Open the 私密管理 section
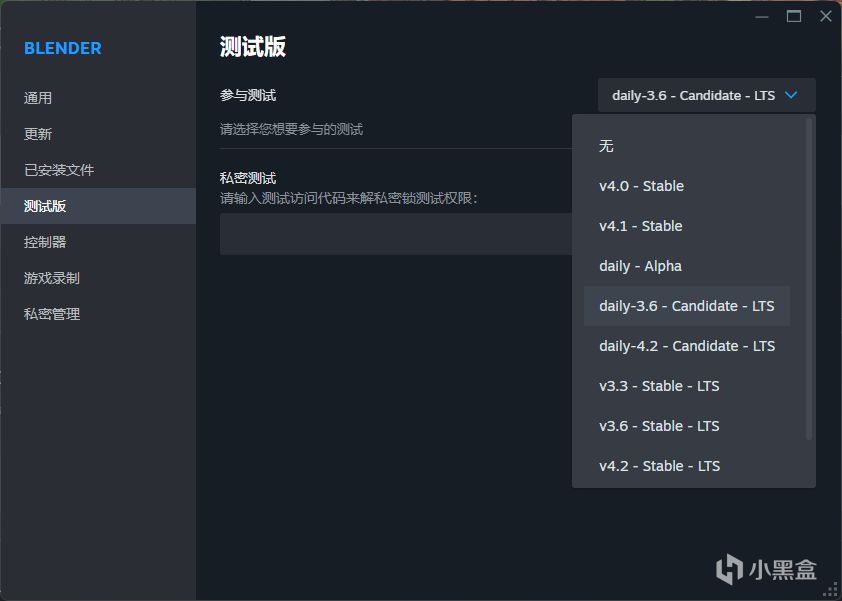 [52, 314]
